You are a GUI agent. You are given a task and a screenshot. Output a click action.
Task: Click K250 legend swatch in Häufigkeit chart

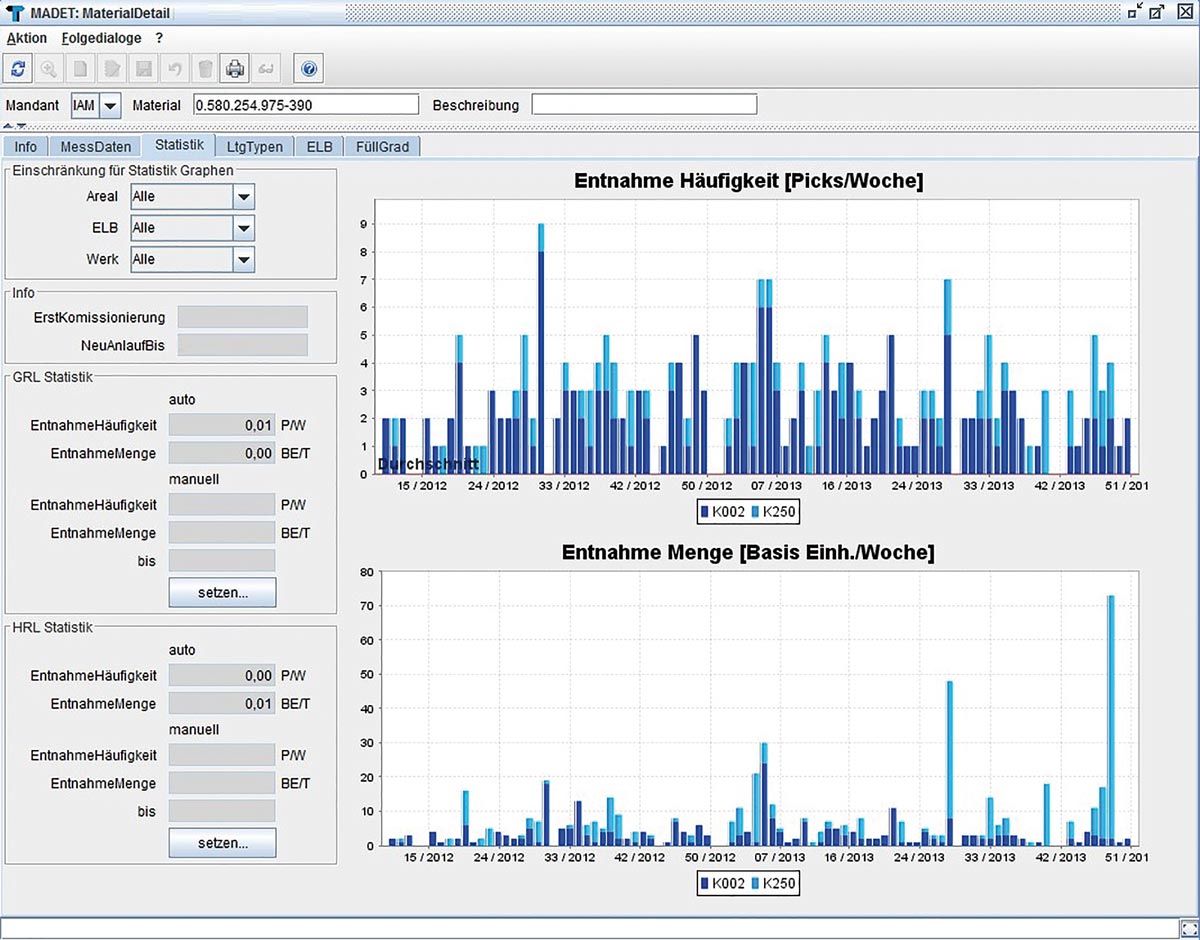(755, 512)
